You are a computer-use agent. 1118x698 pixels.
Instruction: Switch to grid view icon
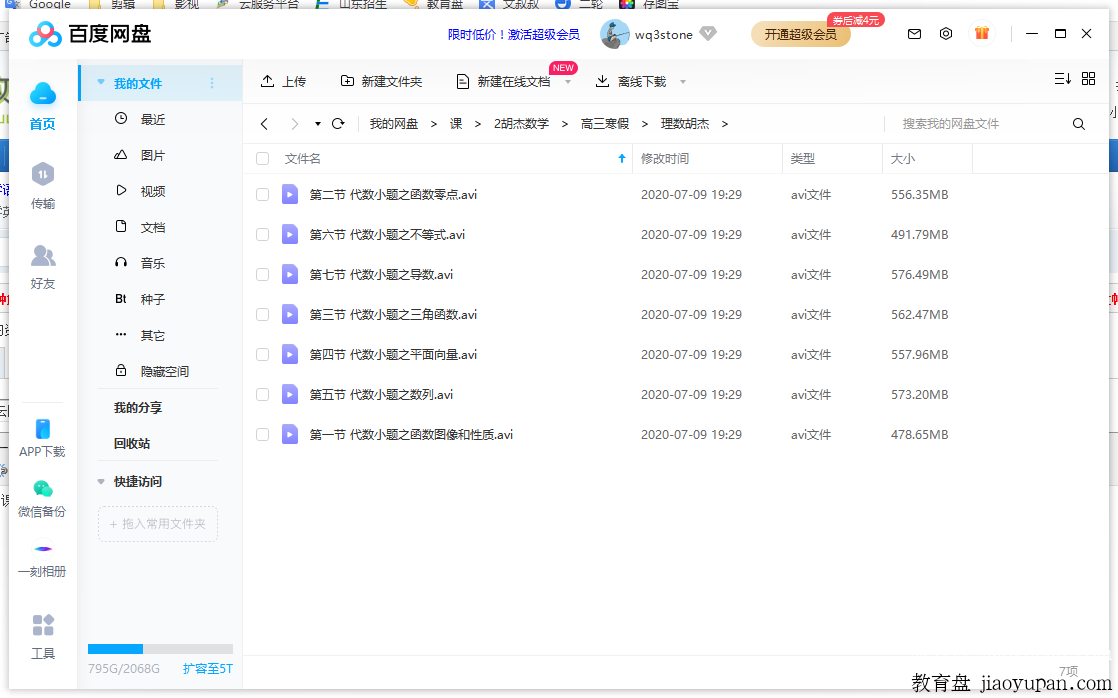(x=1089, y=79)
